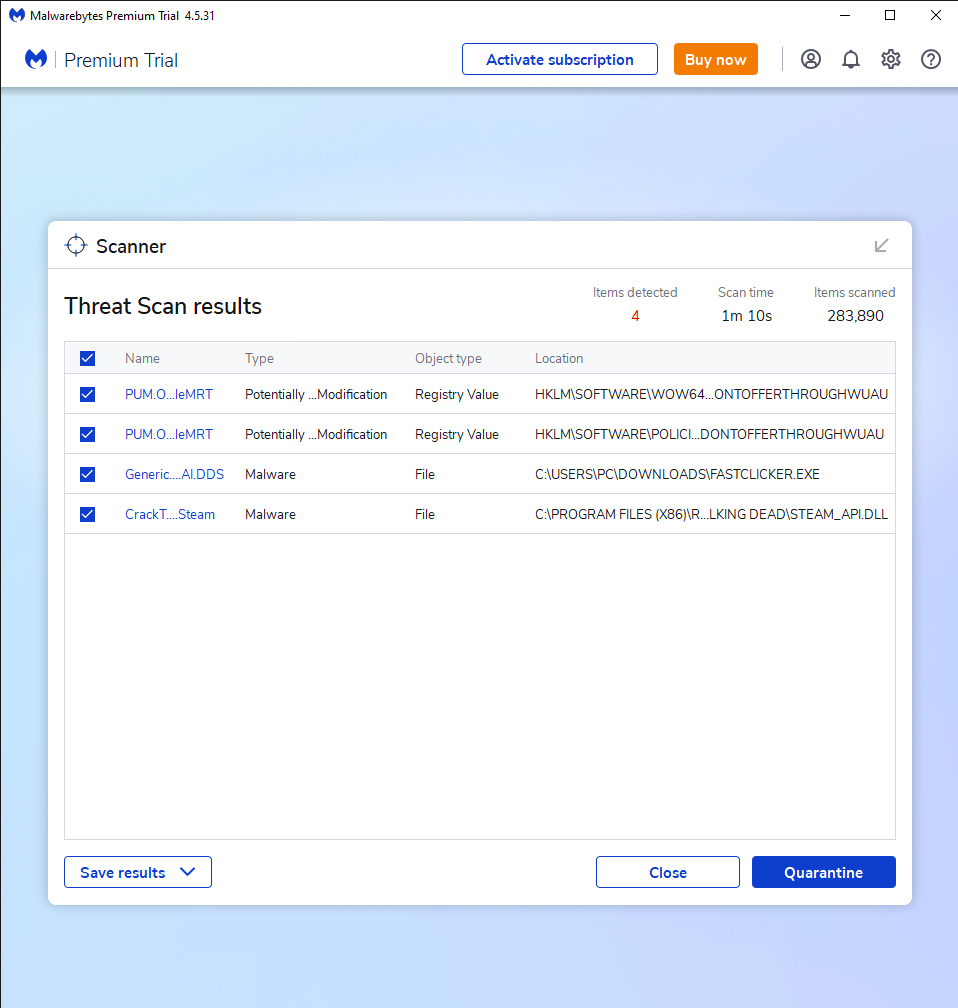Open the Generic....AI.DDS threat link
Screen dimensions: 958x1008
coord(174,474)
